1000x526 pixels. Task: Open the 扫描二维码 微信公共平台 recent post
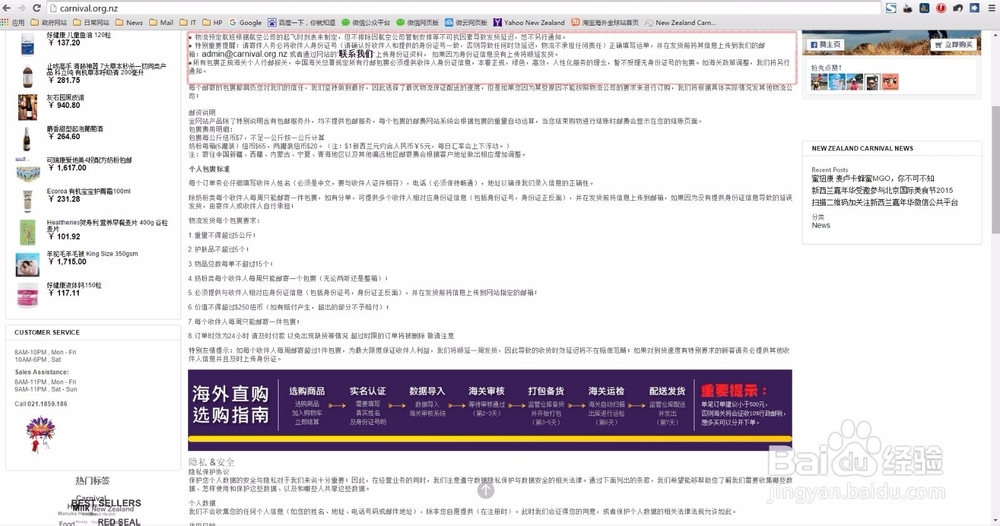[885, 202]
